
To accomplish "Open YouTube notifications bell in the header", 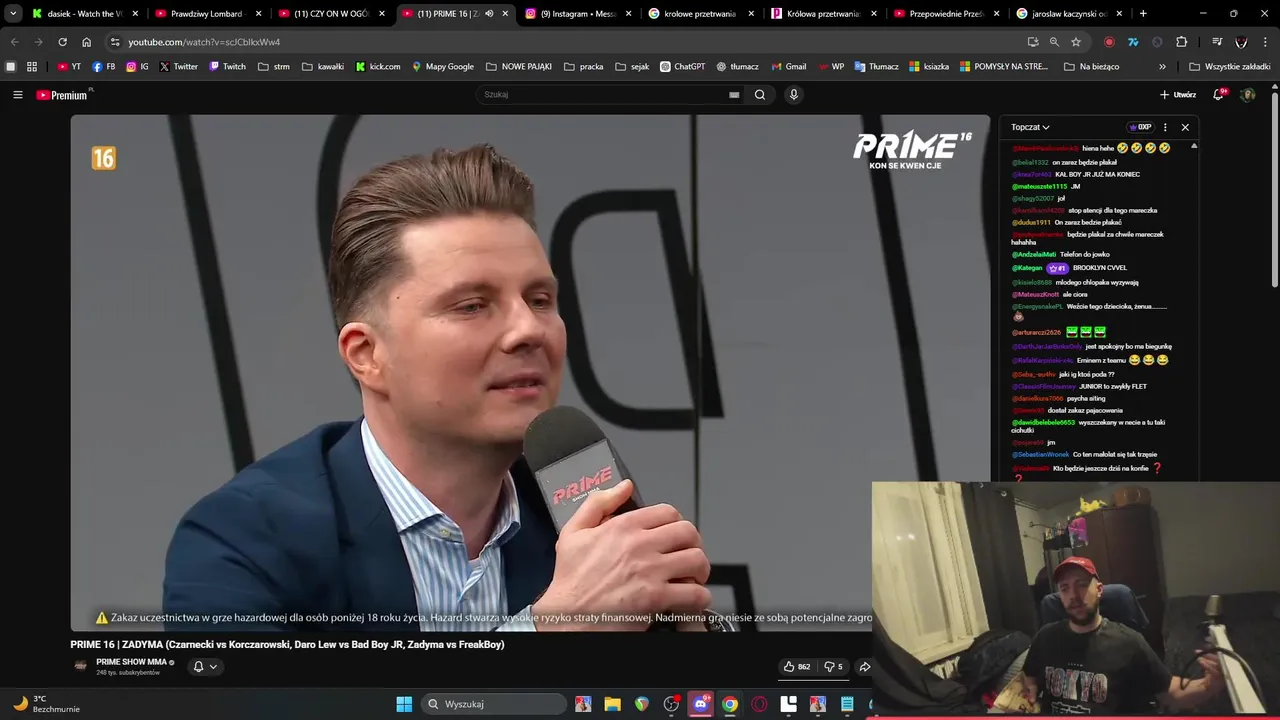I will click(1218, 94).
